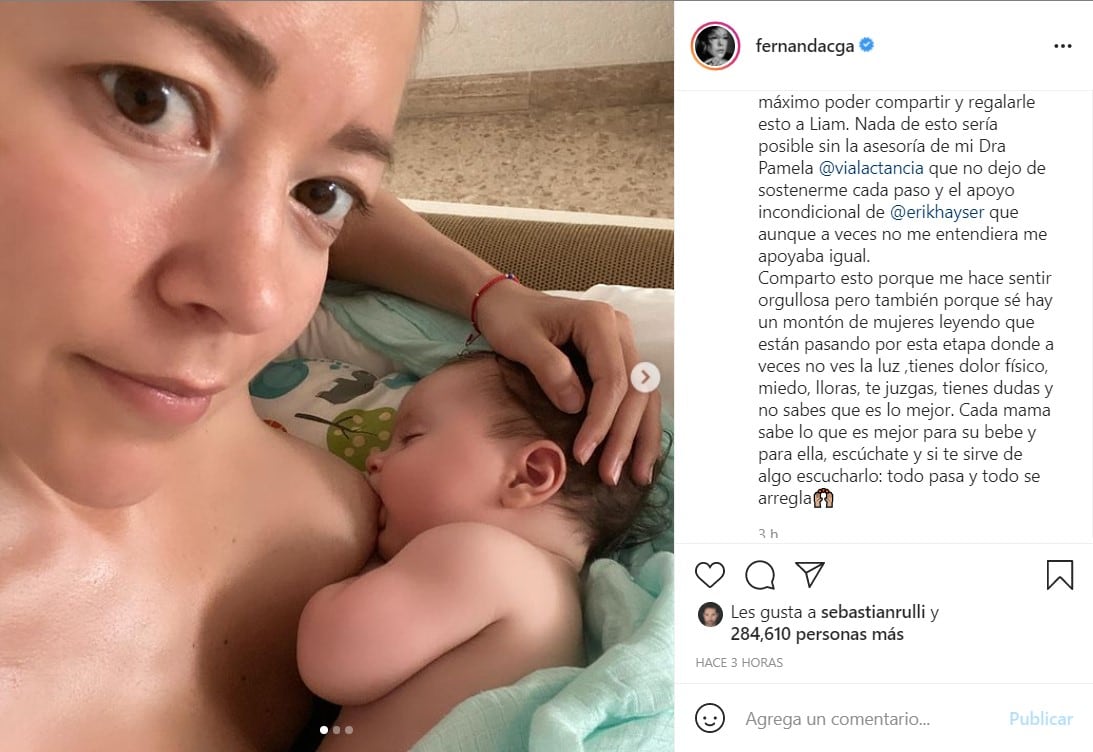Open comments via speech bubble icon
The width and height of the screenshot is (1093, 752).
point(760,575)
